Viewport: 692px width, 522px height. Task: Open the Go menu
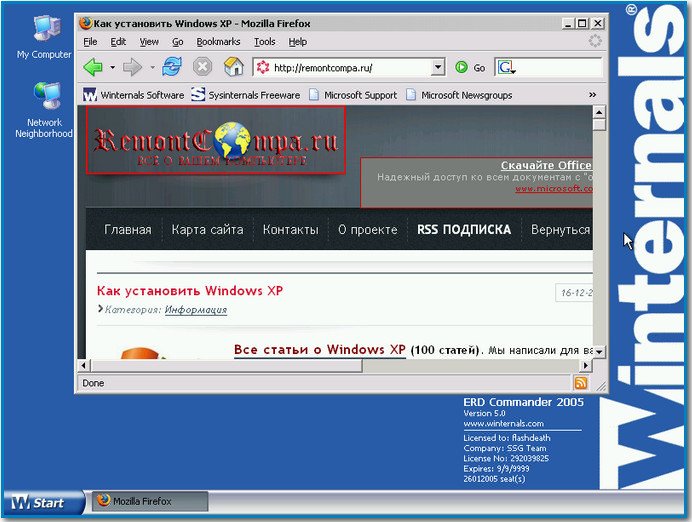click(x=177, y=41)
